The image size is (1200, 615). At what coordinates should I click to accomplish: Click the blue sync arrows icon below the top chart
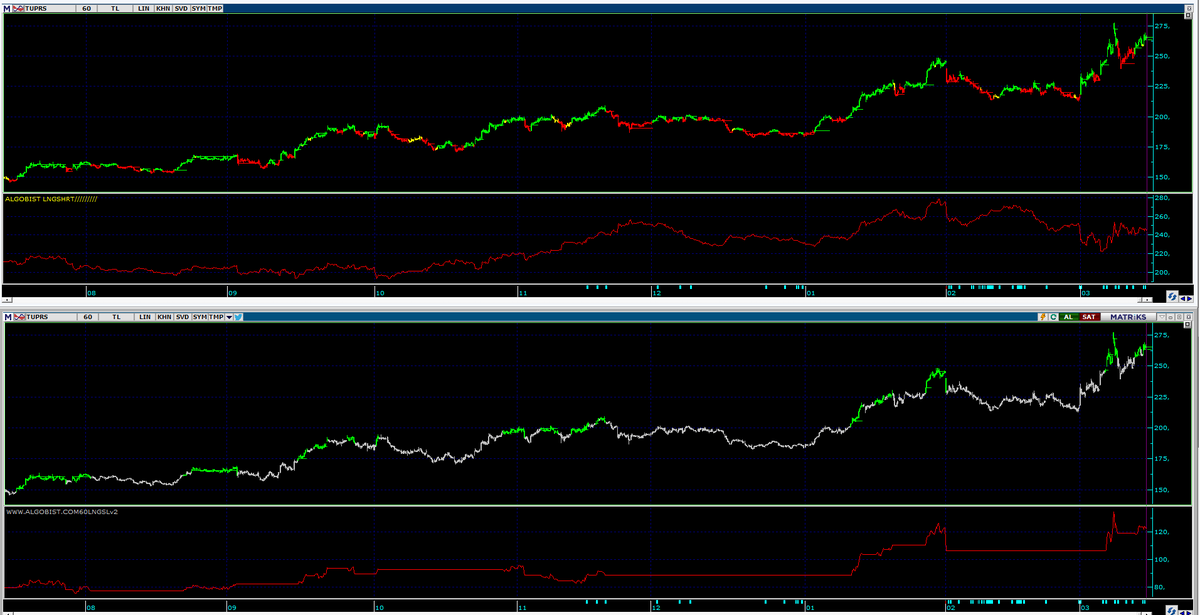1172,297
